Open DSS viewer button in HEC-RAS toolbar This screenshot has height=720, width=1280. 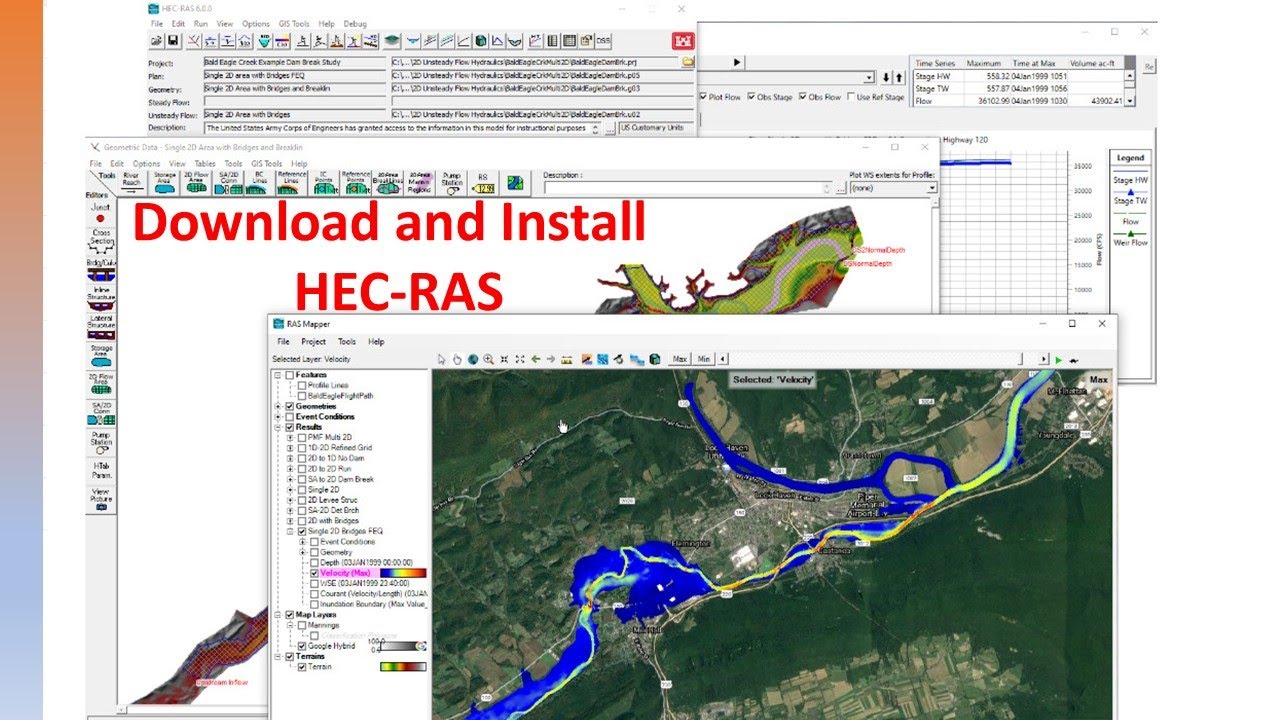click(603, 41)
